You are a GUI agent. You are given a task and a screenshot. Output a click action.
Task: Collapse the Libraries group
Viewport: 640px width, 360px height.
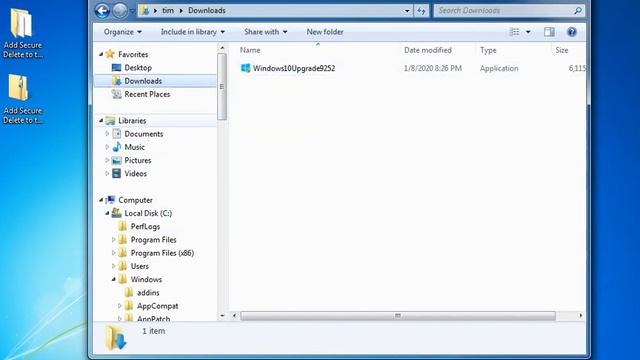click(x=101, y=120)
